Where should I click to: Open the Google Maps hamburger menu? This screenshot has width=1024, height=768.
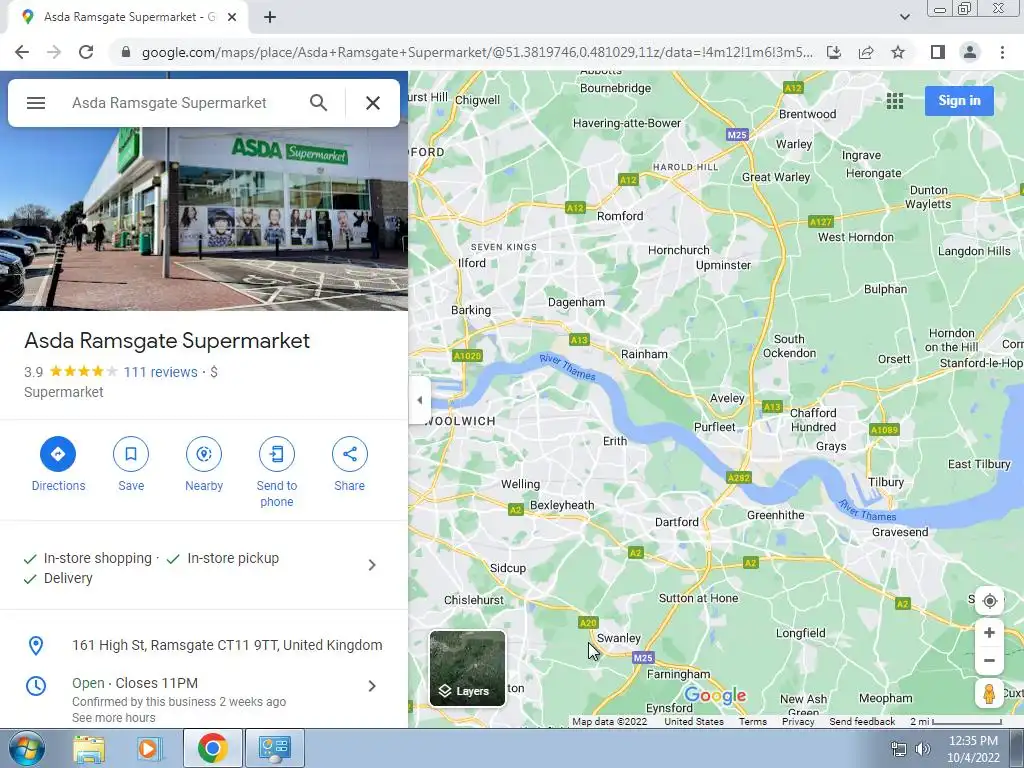tap(36, 103)
